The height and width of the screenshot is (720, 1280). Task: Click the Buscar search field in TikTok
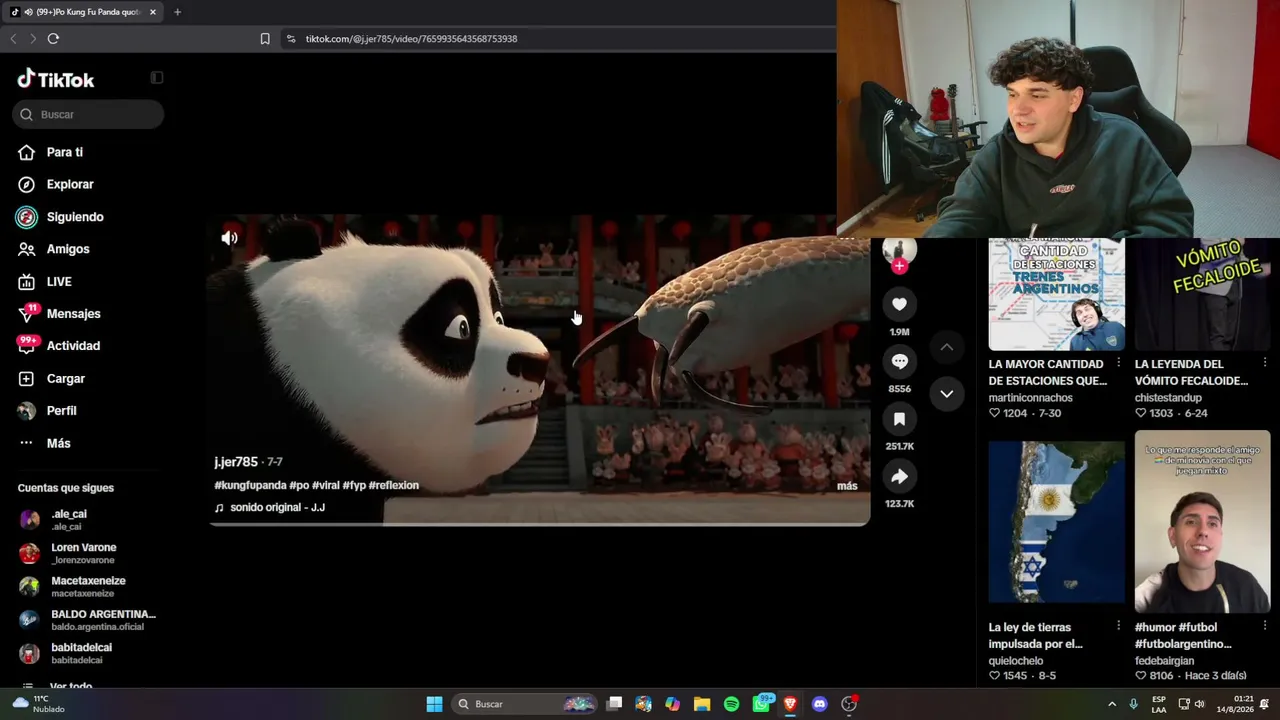(x=88, y=114)
